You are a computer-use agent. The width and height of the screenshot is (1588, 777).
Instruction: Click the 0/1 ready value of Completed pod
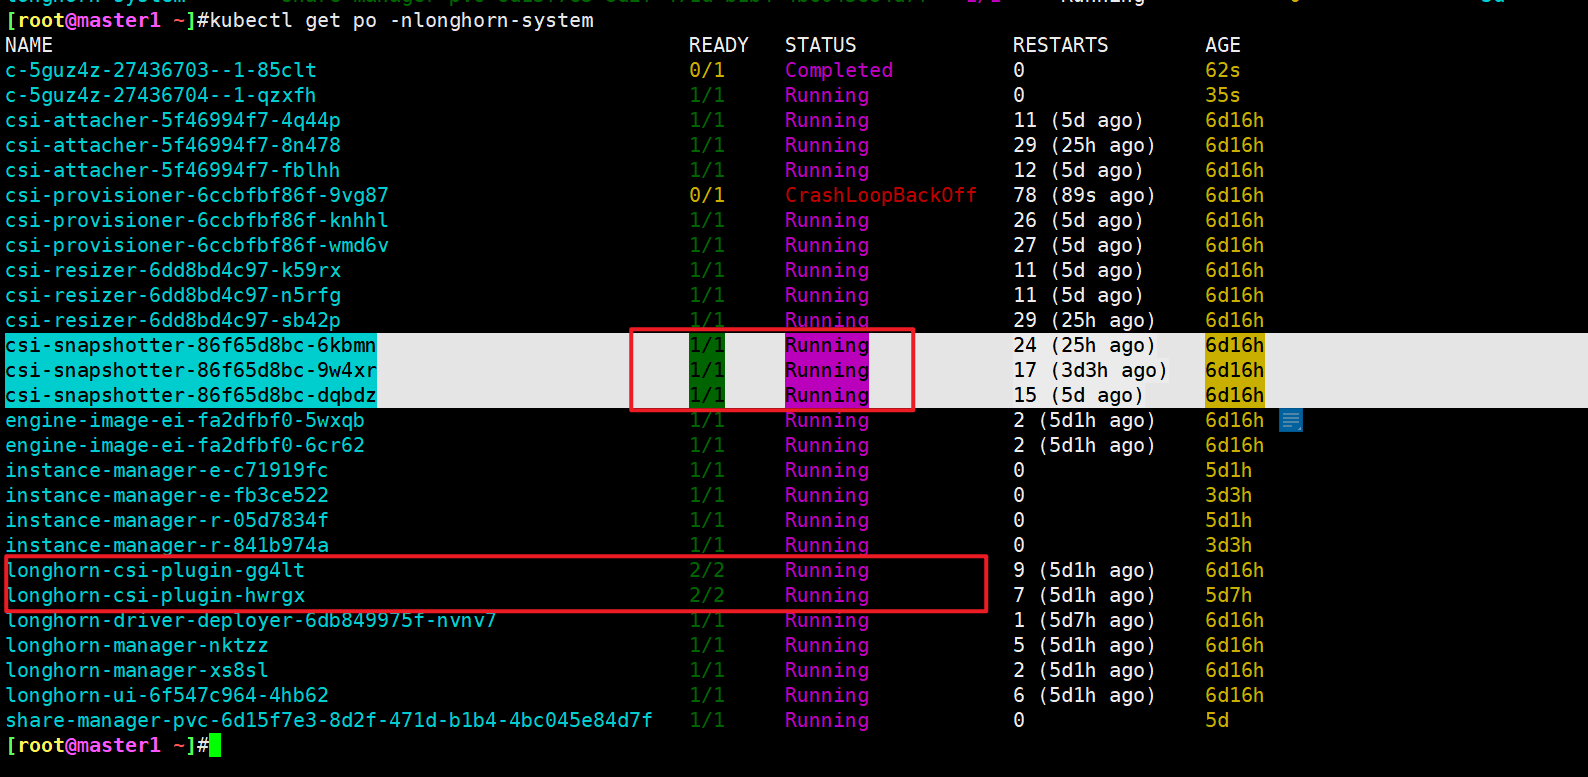(x=707, y=70)
